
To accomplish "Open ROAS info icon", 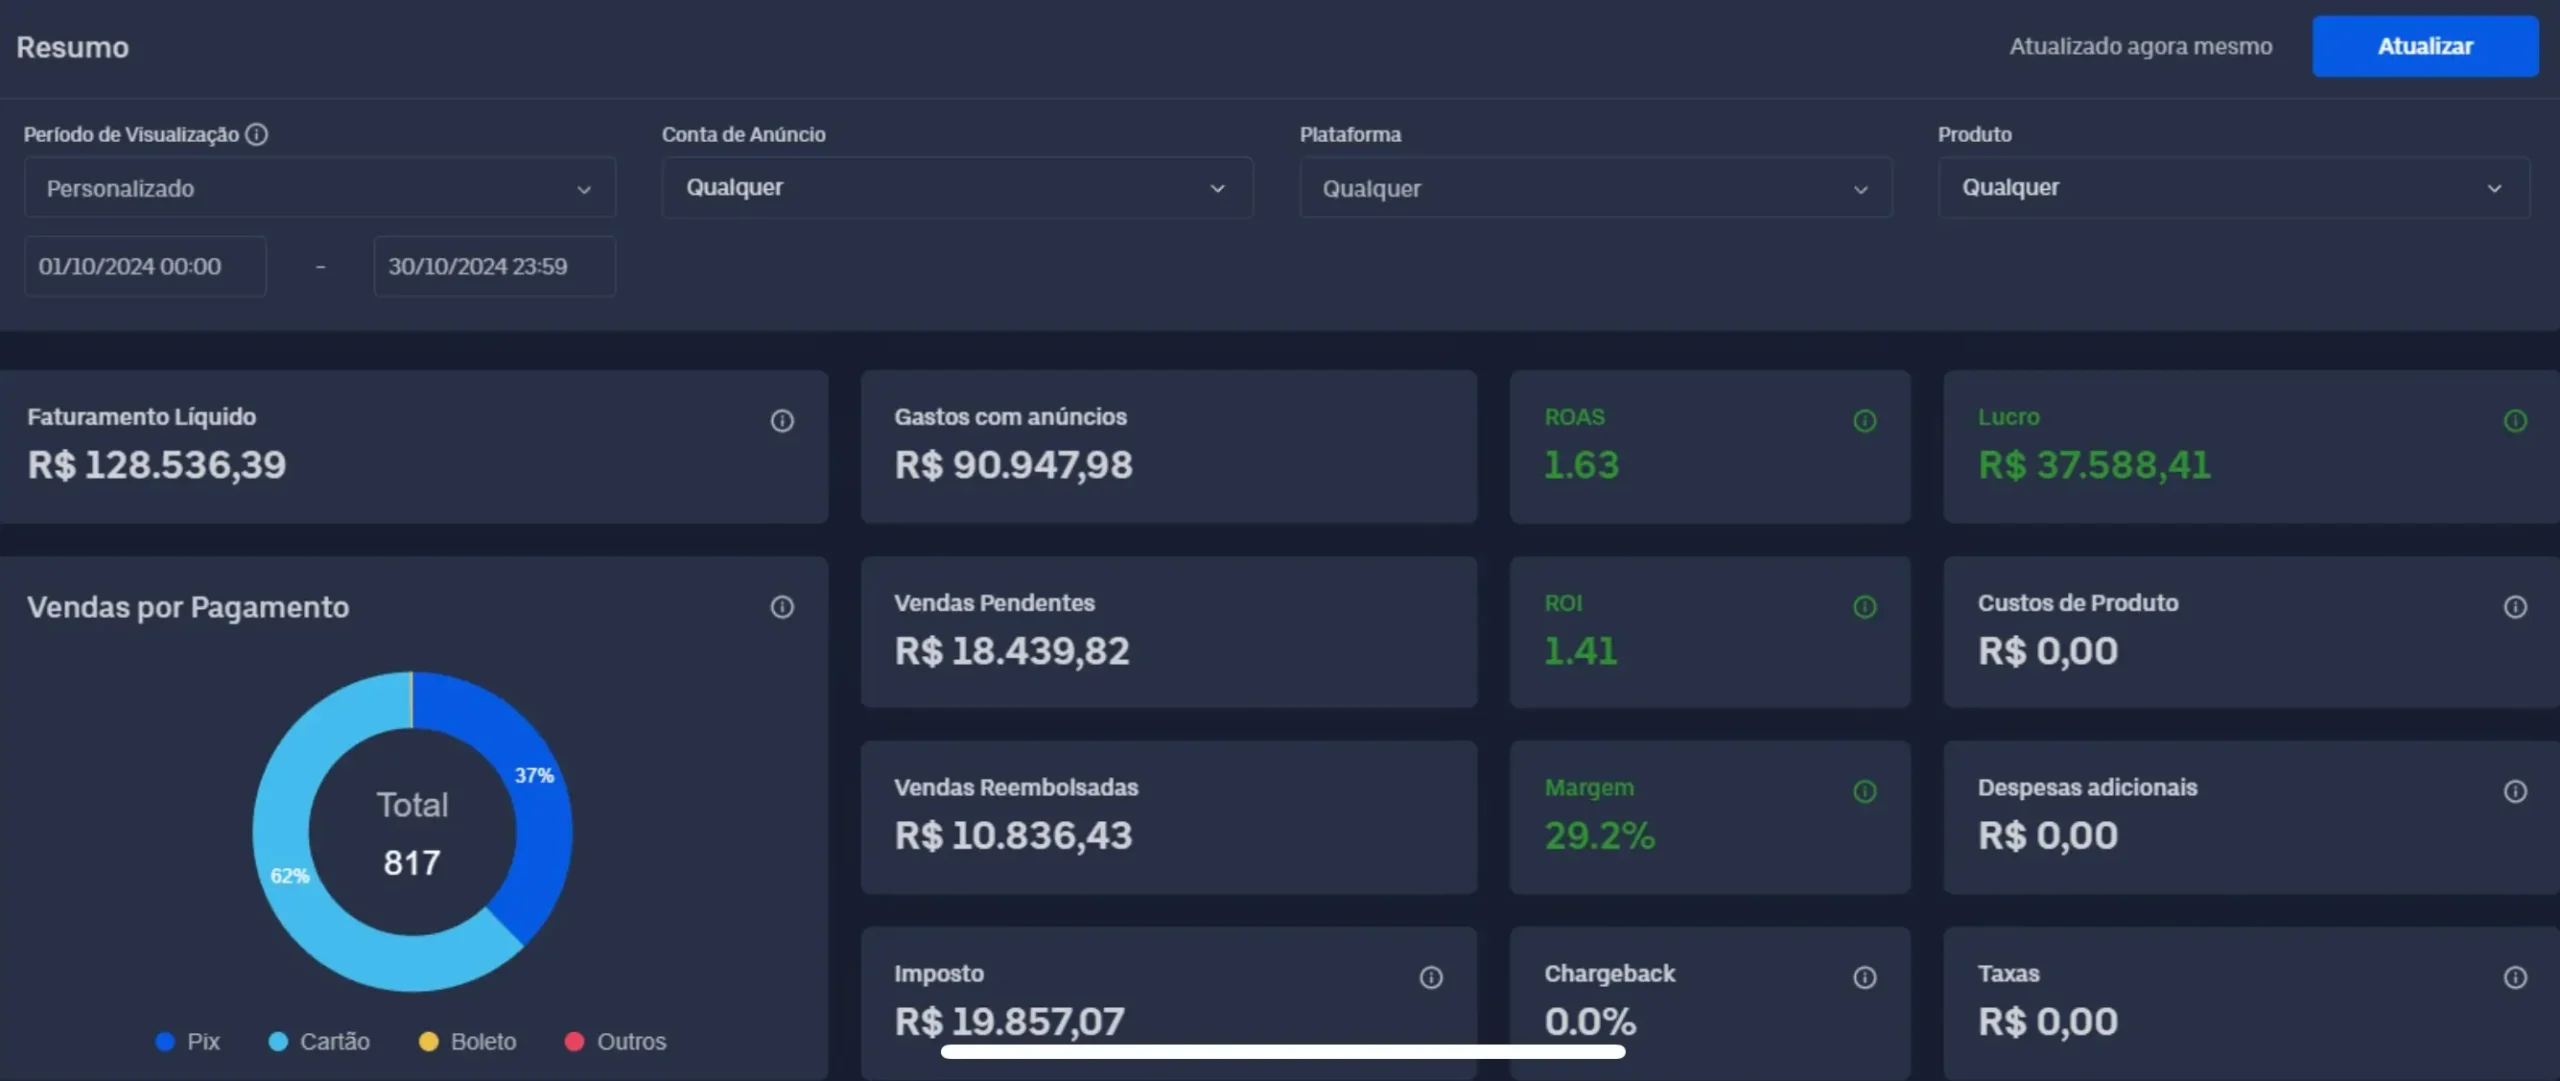I will click(x=1864, y=421).
